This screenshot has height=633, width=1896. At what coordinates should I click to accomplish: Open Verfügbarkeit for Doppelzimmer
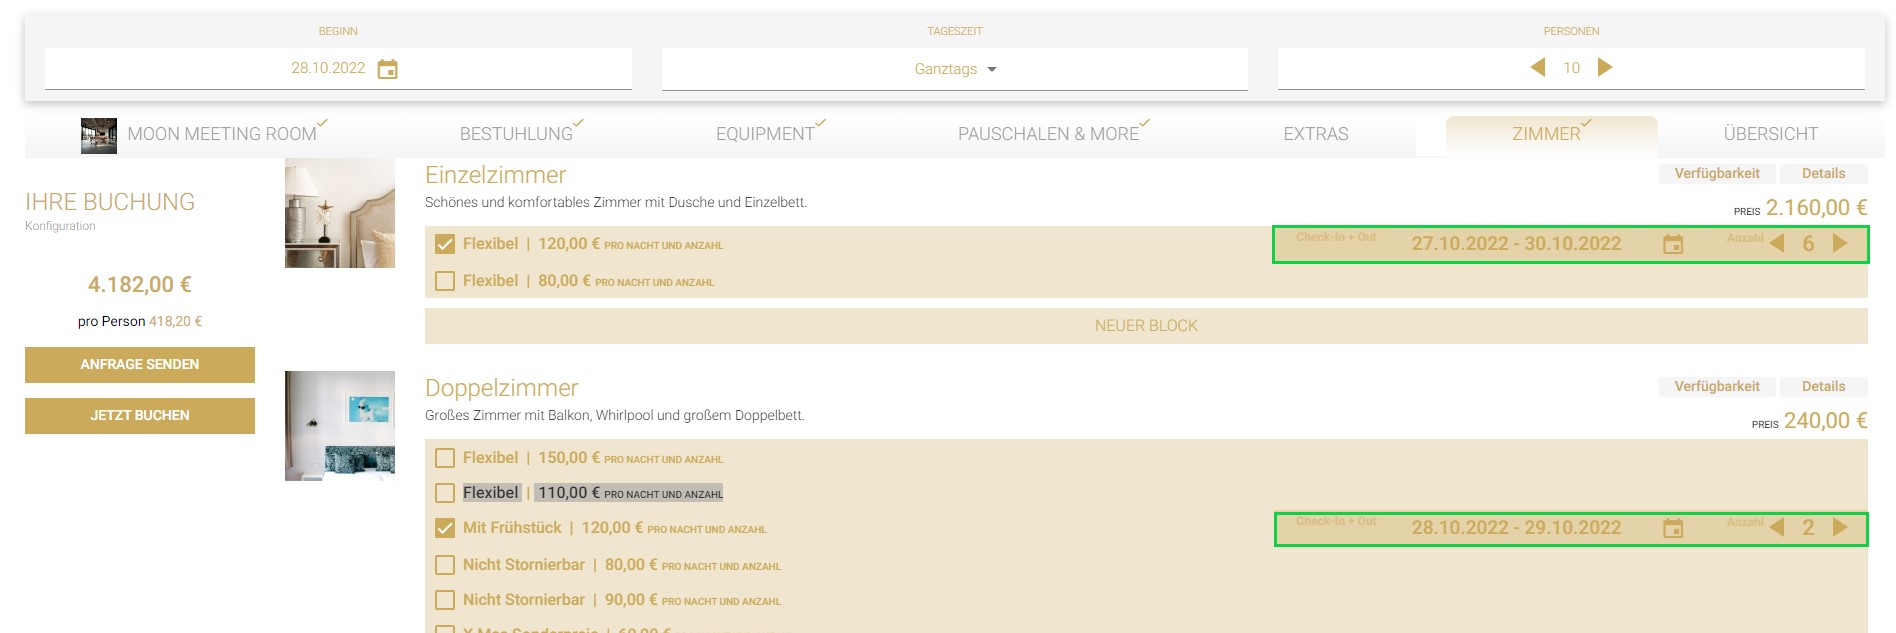click(1717, 387)
